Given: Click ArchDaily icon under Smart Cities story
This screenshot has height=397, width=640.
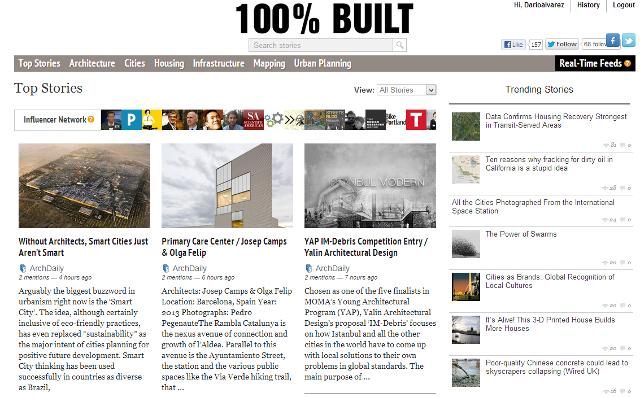Looking at the screenshot, I should pos(23,268).
